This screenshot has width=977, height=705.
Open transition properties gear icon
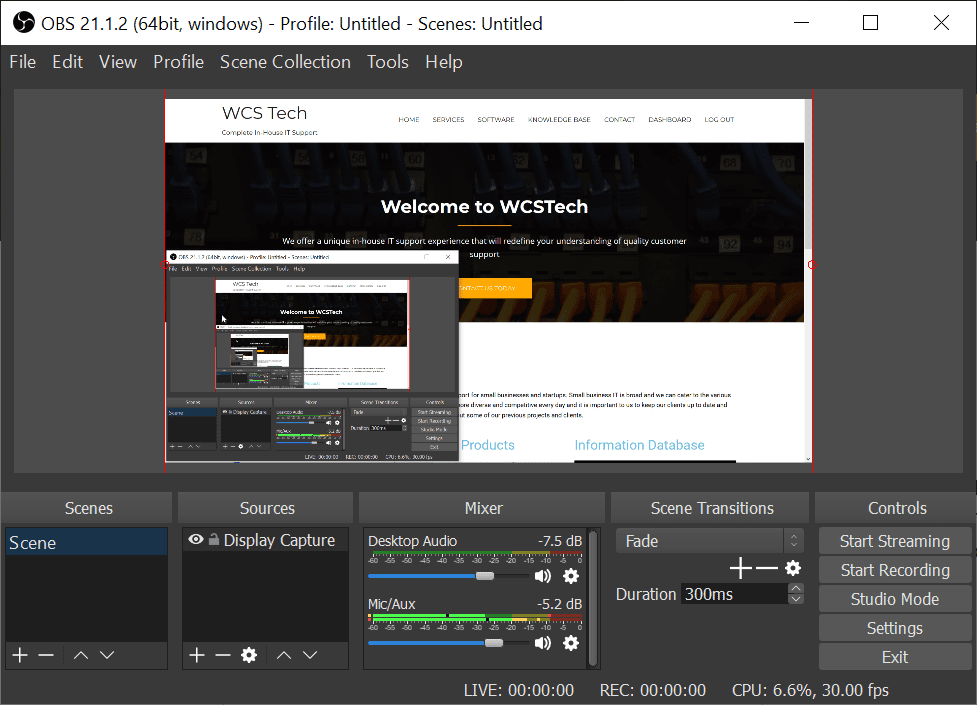793,568
